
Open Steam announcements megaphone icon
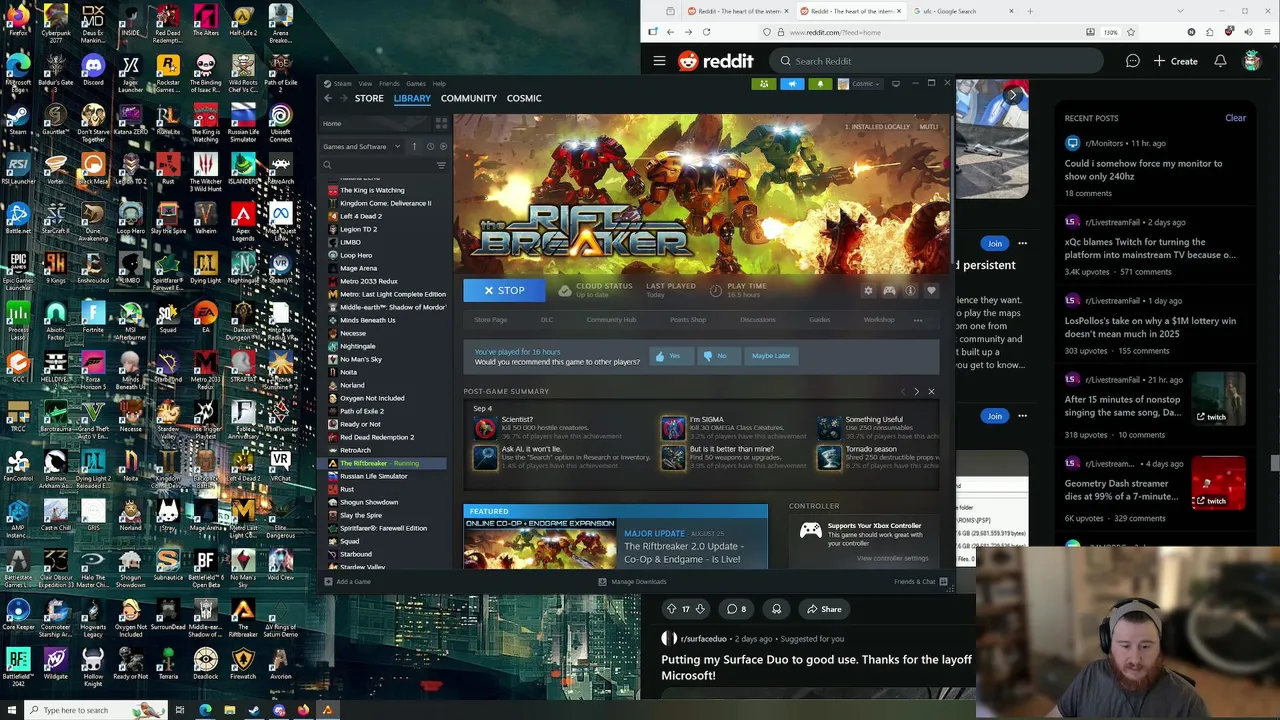pos(792,84)
